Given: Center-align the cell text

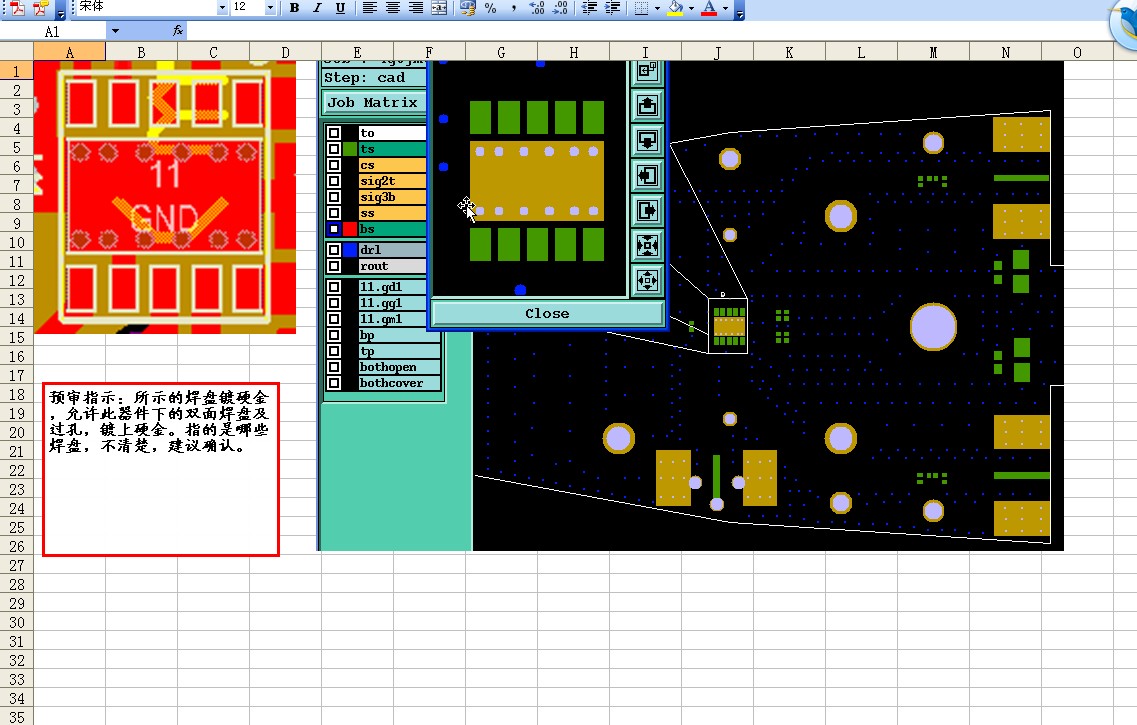Looking at the screenshot, I should click(392, 8).
